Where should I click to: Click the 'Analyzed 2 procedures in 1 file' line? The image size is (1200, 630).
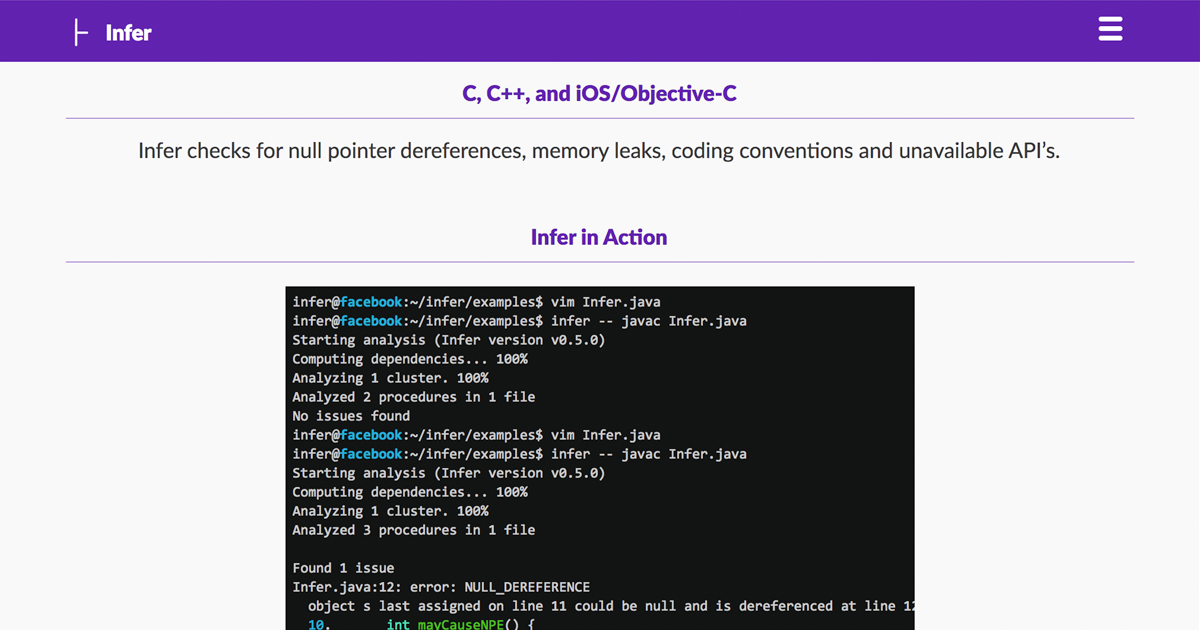413,397
